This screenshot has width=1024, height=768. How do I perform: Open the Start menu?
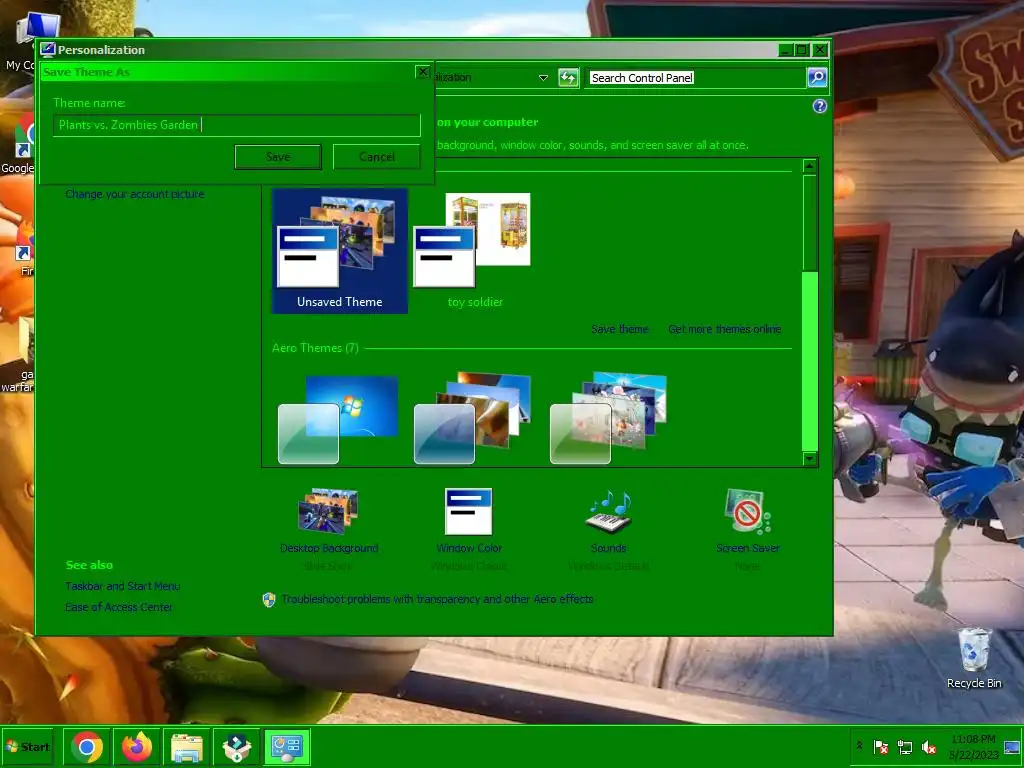click(x=28, y=746)
